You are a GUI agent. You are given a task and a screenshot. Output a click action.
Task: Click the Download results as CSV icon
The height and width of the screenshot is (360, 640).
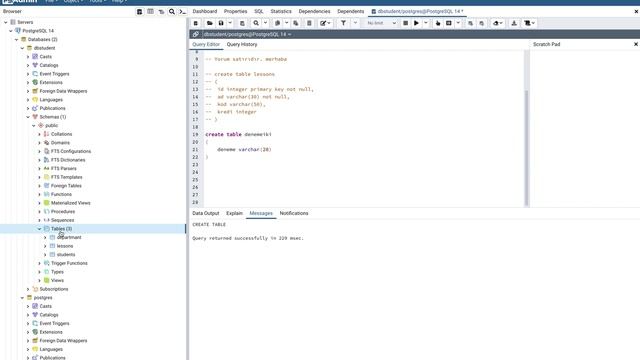click(x=514, y=23)
